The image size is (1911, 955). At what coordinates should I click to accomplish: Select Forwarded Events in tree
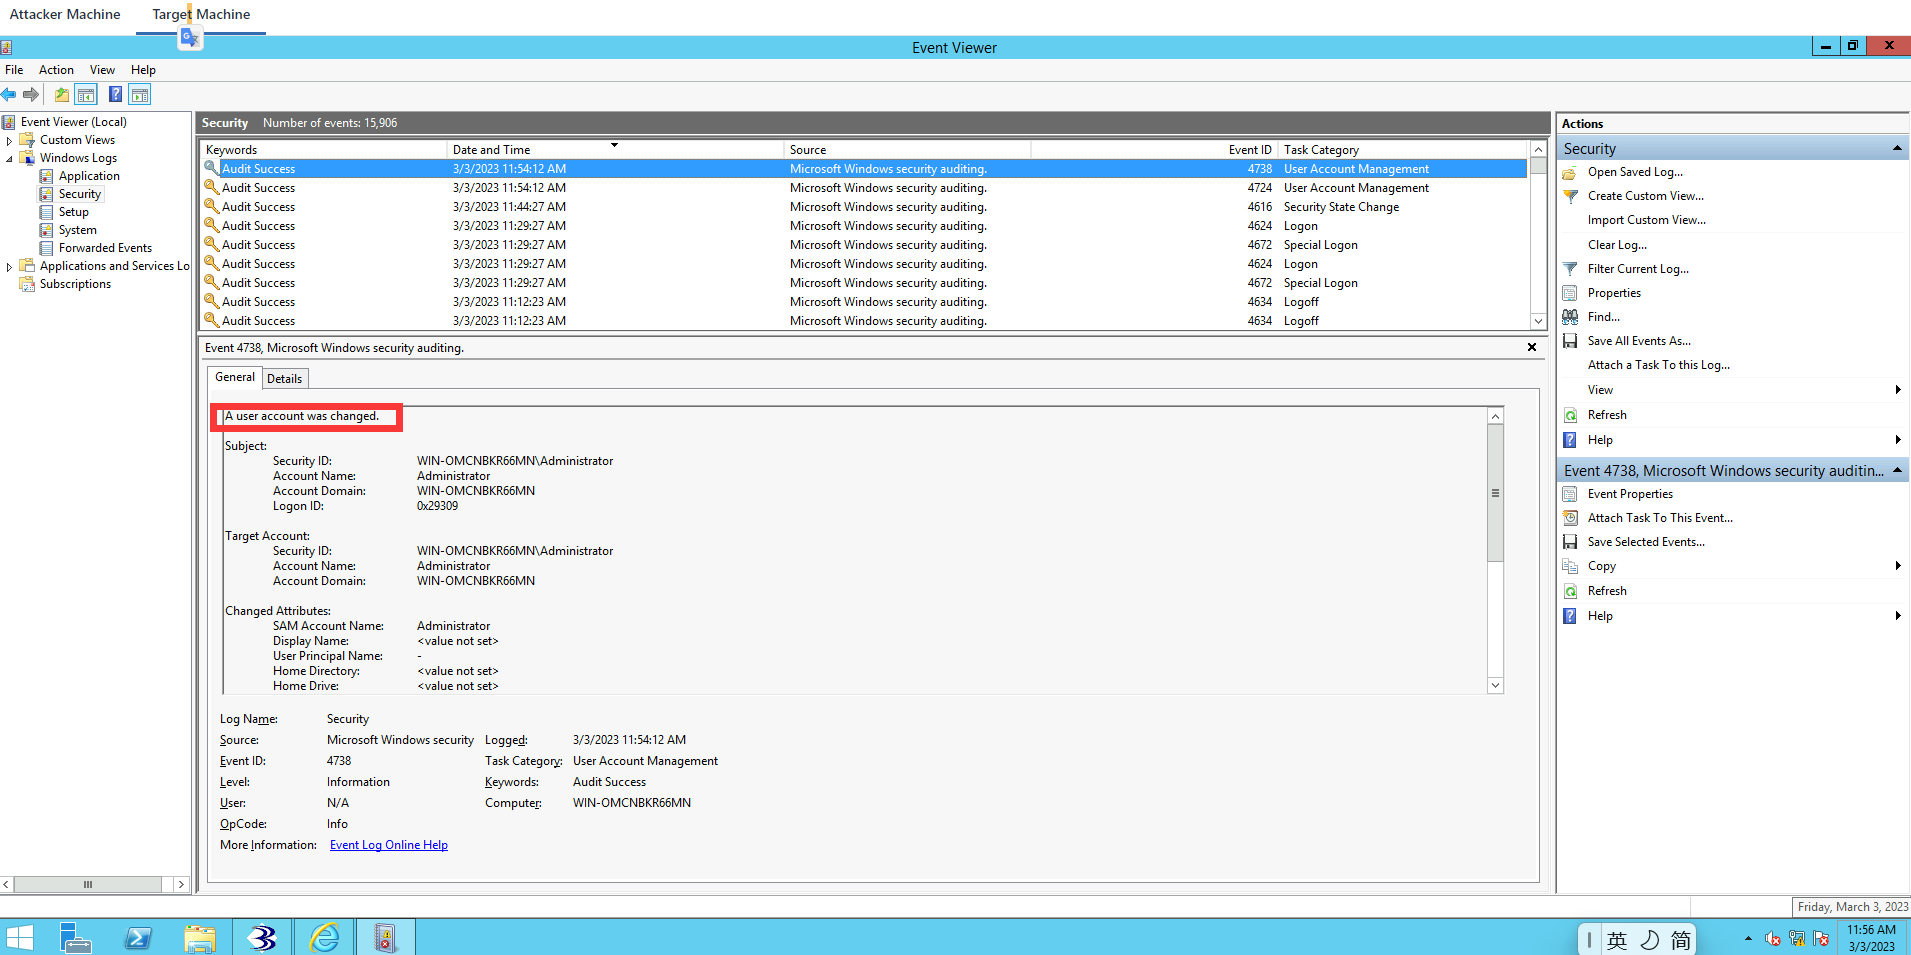(x=105, y=248)
